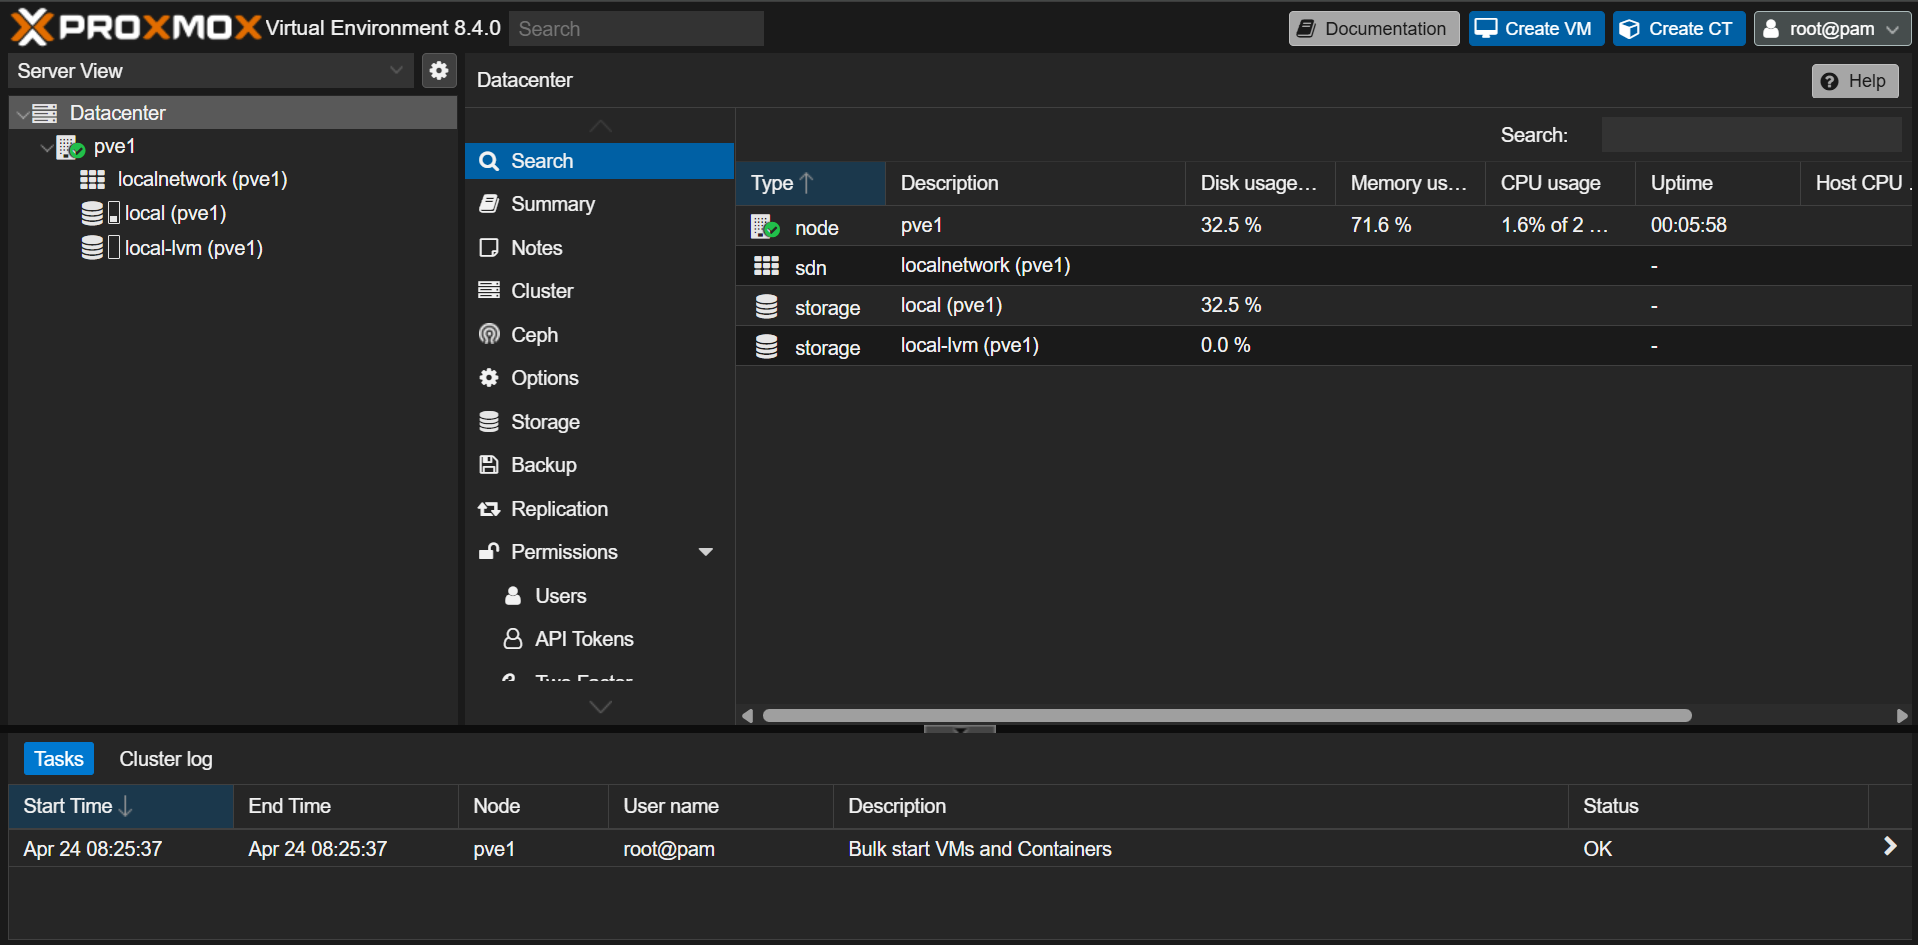
Task: Open the Storage menu item
Action: [x=599, y=422]
